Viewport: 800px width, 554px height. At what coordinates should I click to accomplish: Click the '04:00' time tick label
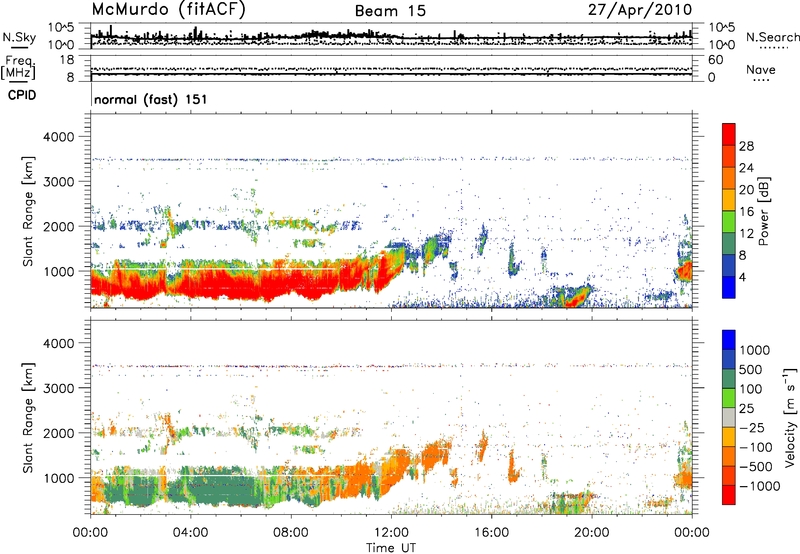[x=190, y=533]
